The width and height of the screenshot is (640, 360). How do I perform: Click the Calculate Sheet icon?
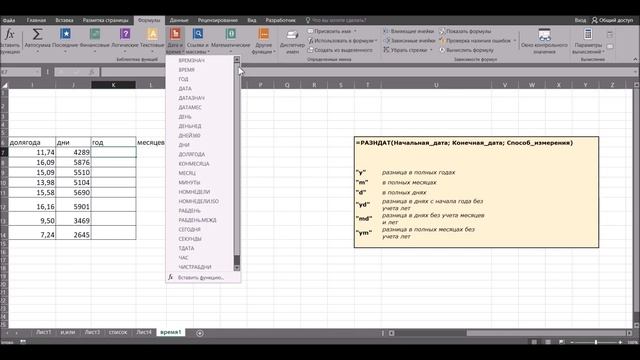click(x=610, y=47)
